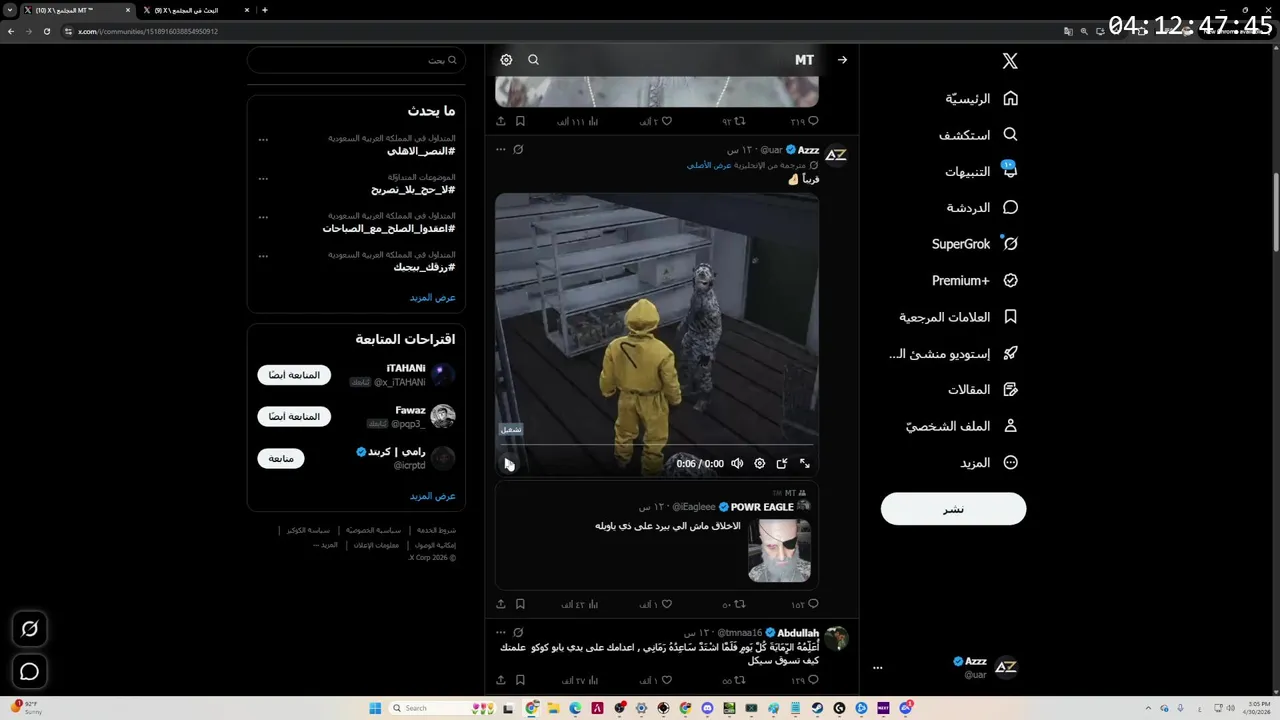The height and width of the screenshot is (720, 1280).
Task: Show more follow suggestions عرض المزيد
Action: coord(432,496)
